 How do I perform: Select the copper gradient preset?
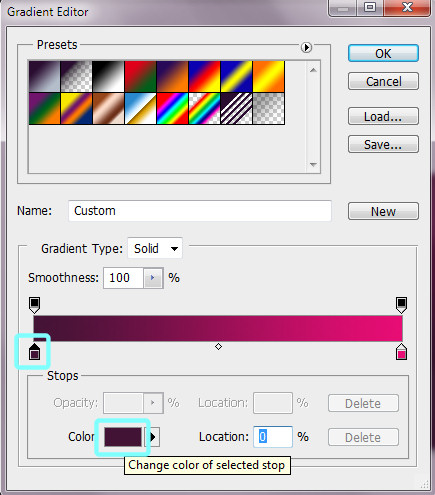point(108,109)
